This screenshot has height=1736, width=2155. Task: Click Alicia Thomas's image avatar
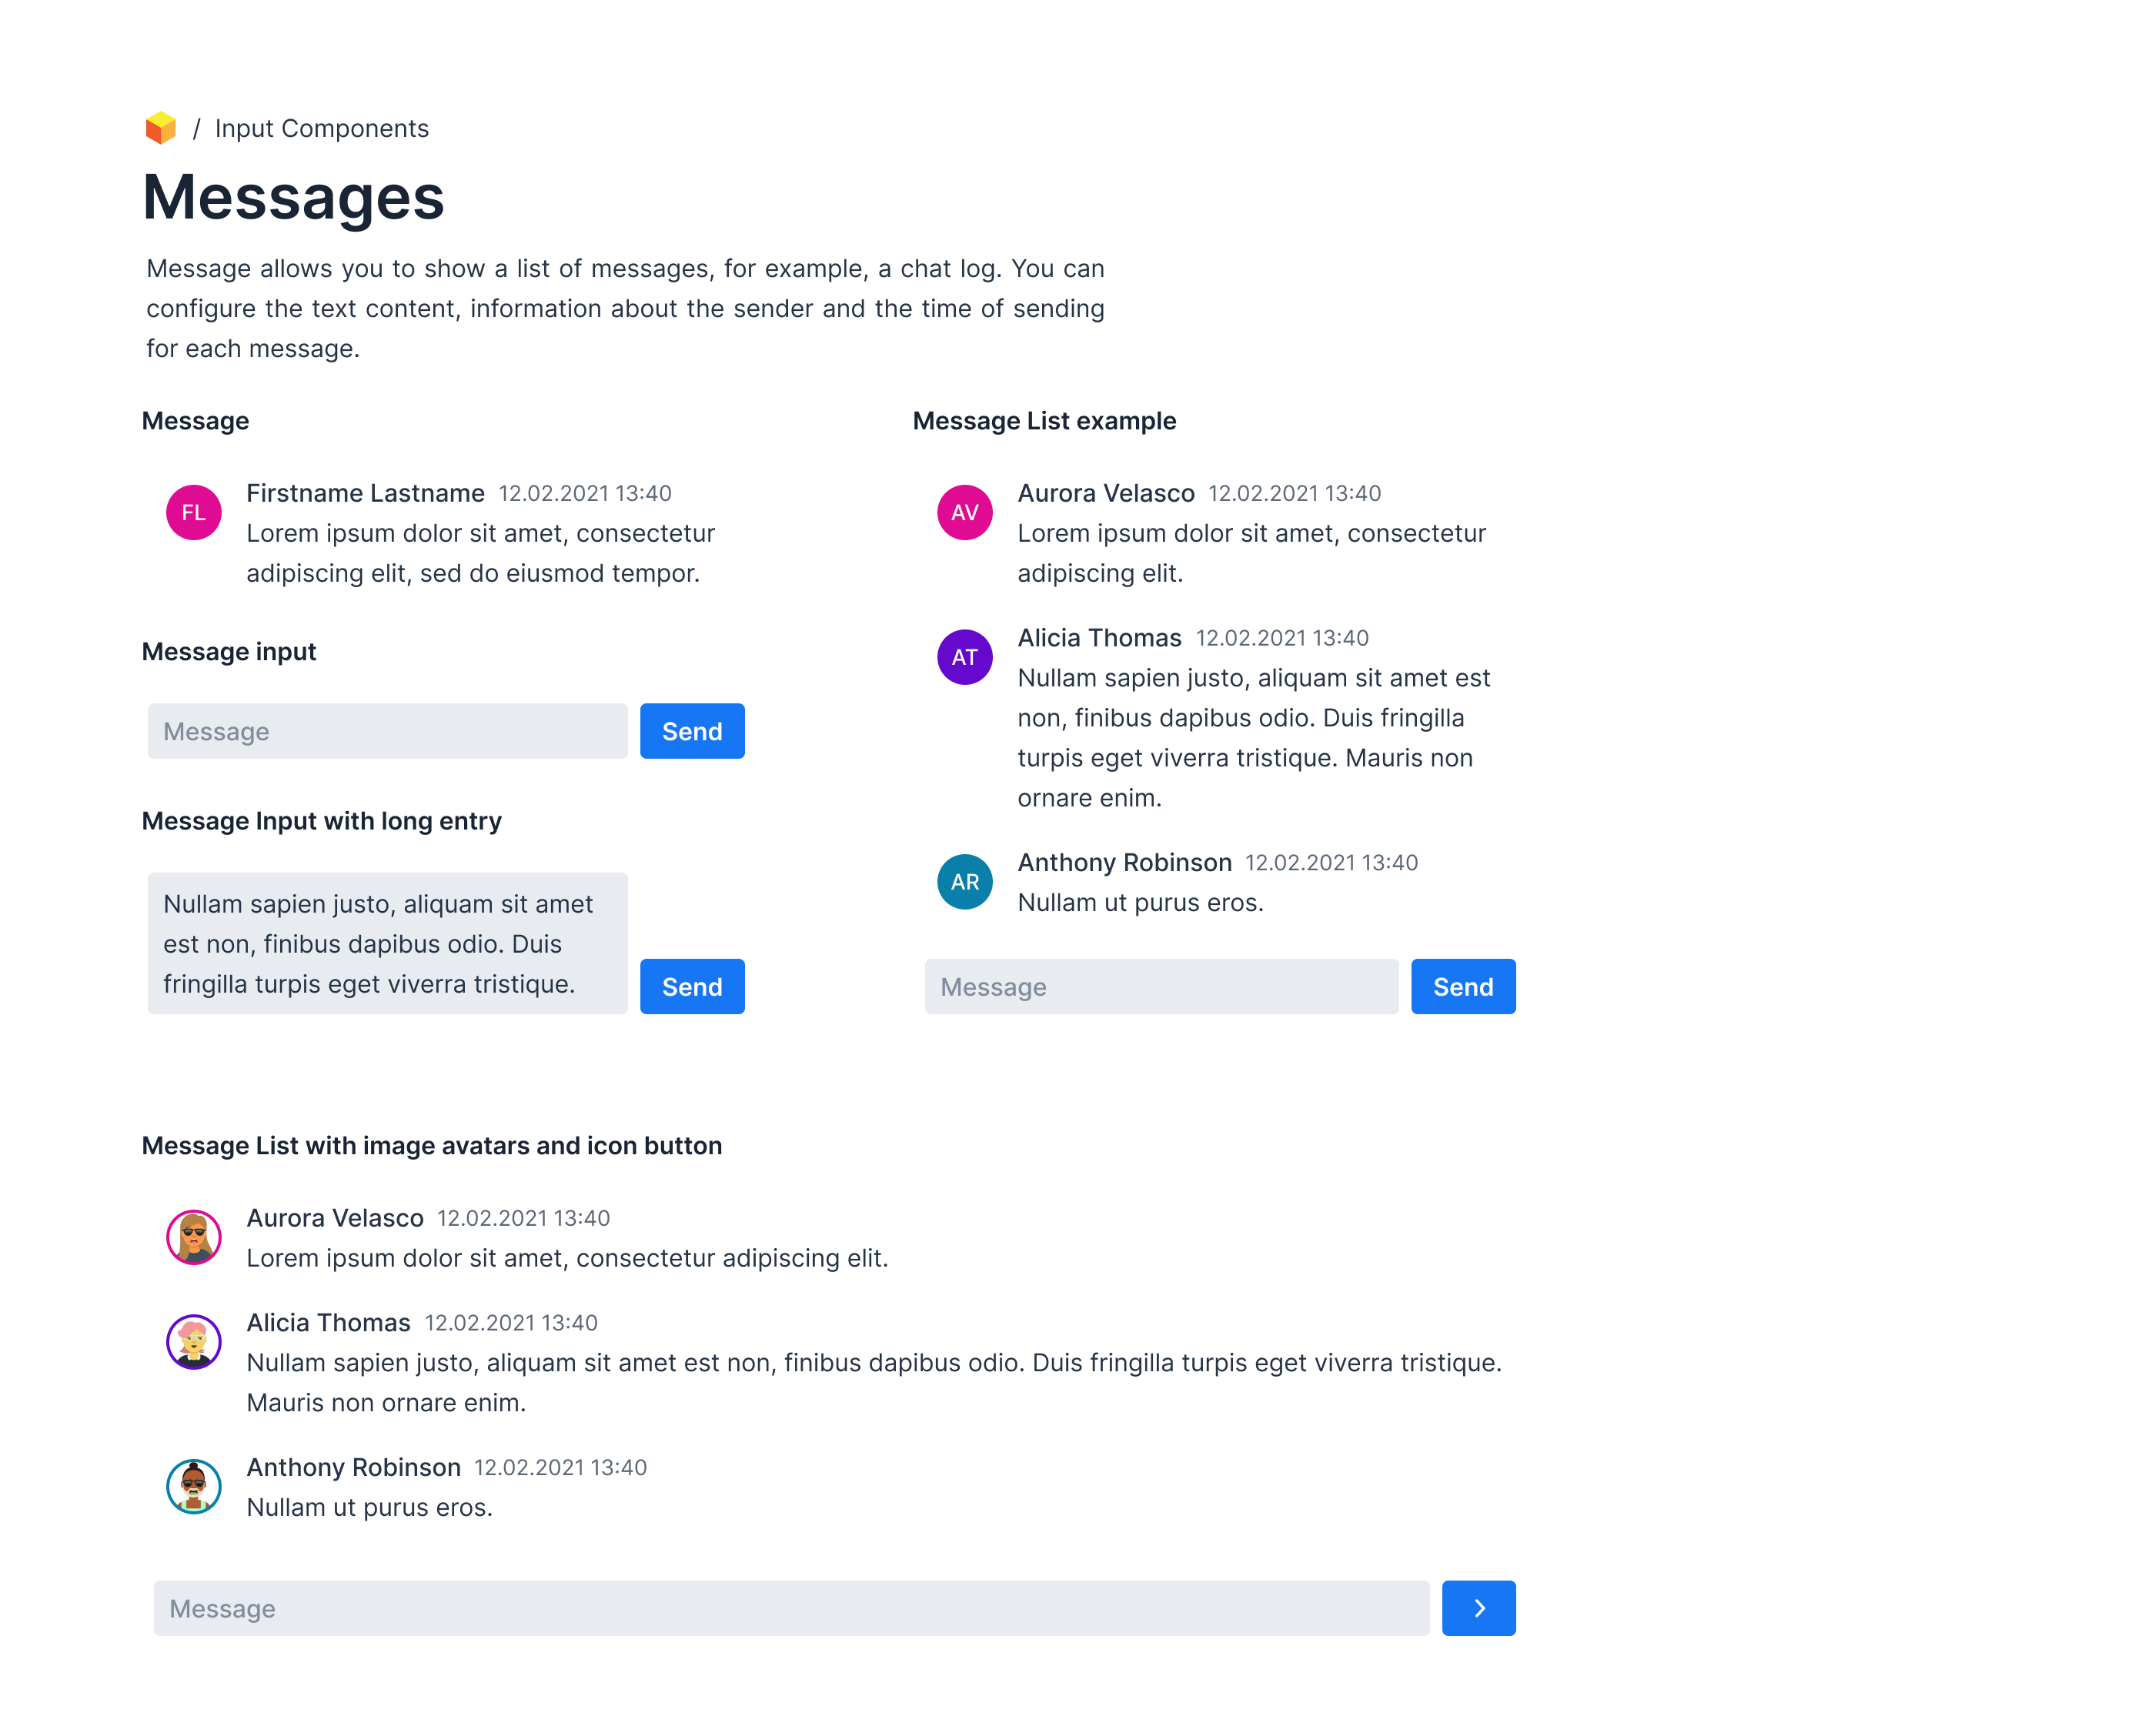pos(193,1342)
